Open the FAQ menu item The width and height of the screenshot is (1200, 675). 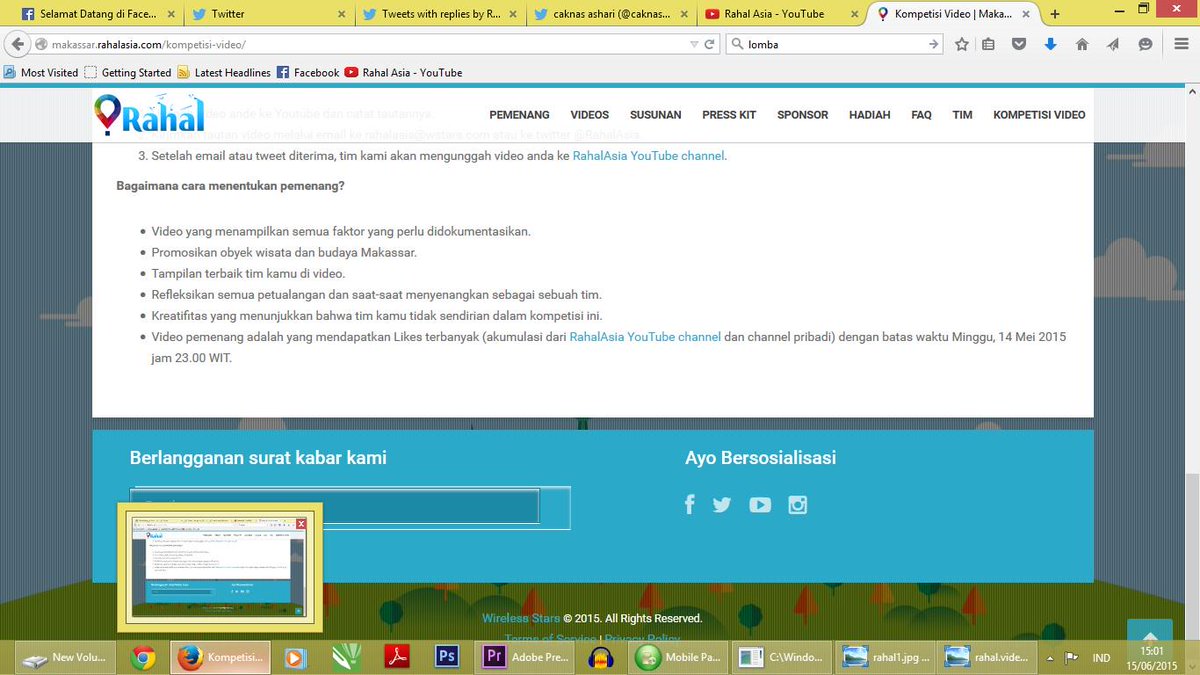pyautogui.click(x=921, y=115)
